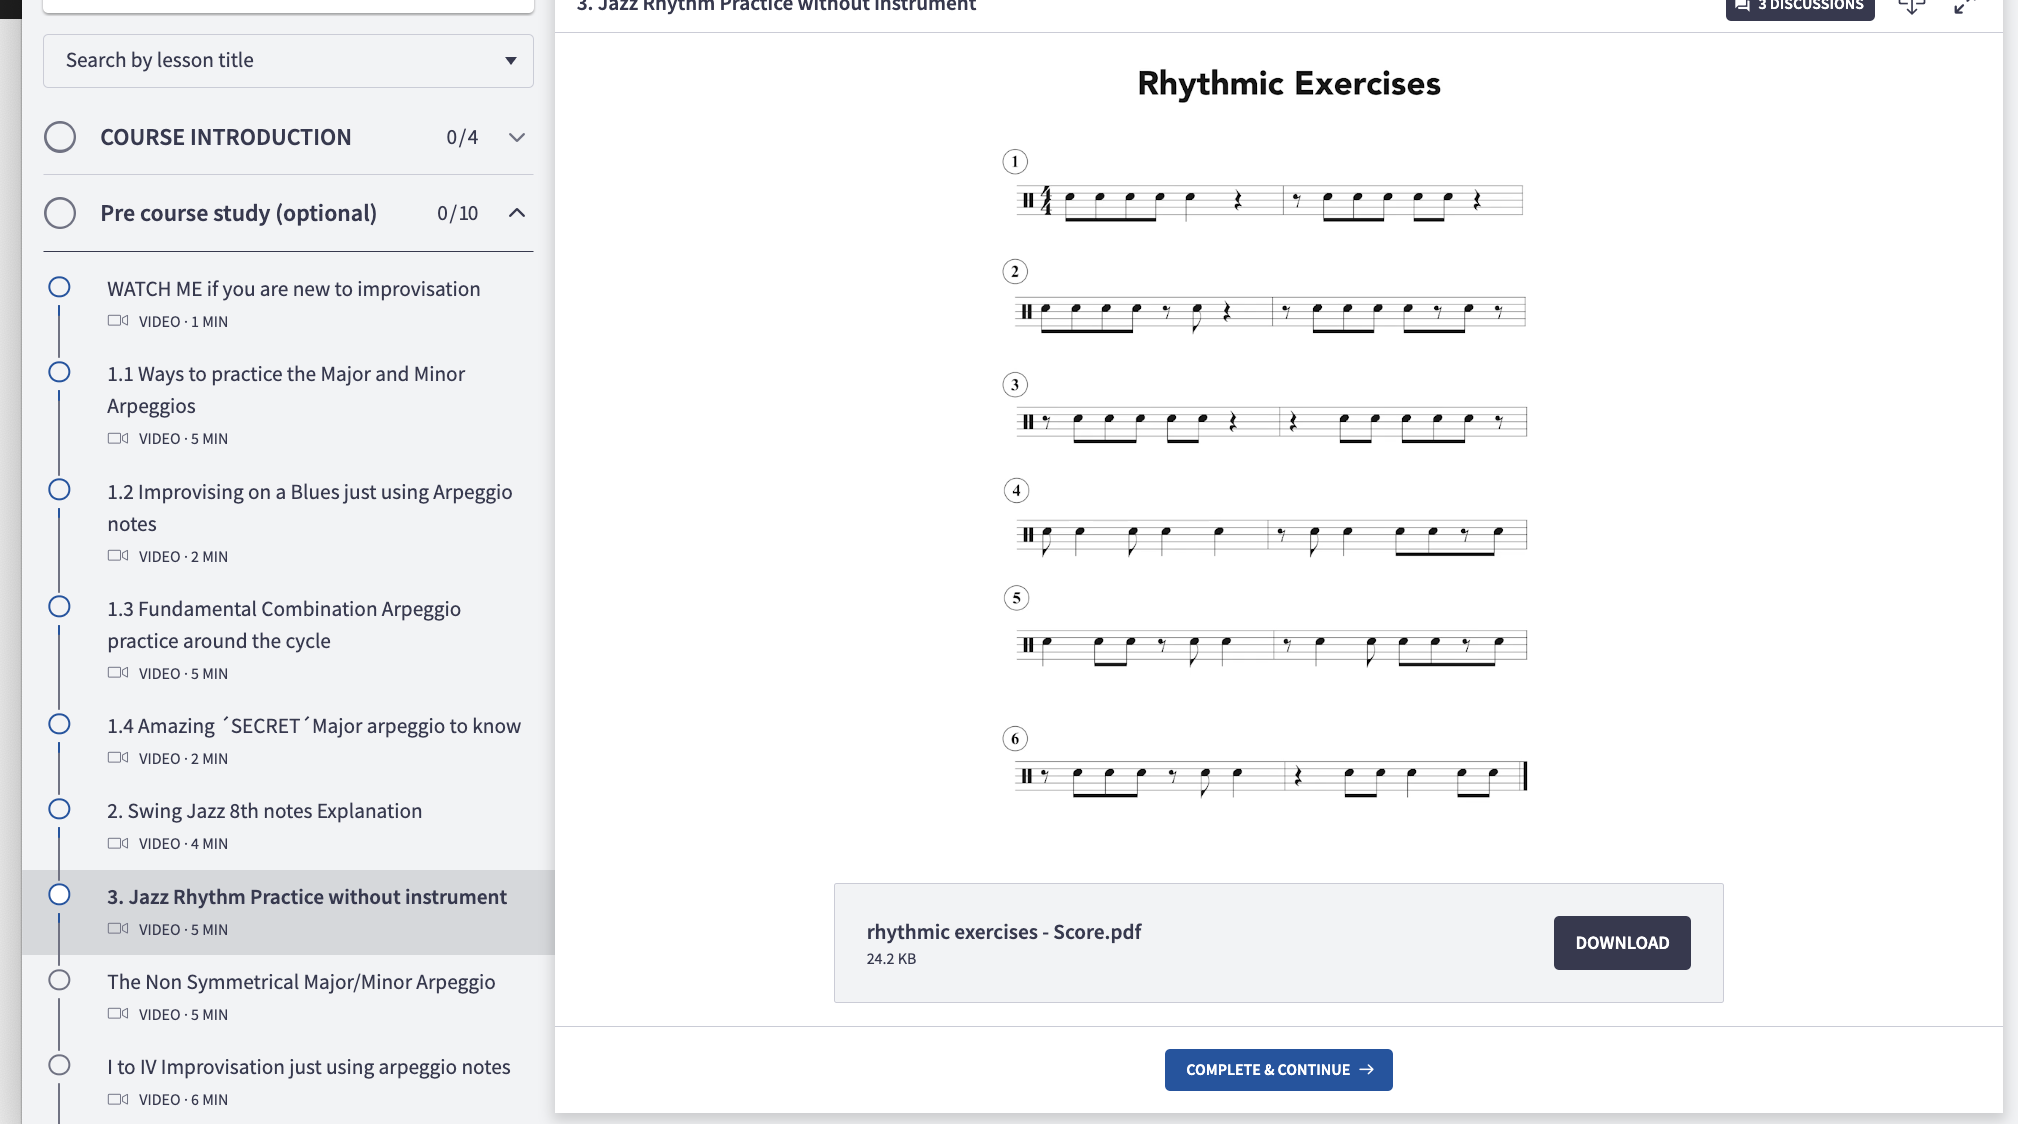The width and height of the screenshot is (2018, 1124).
Task: Click the 'rhythmic exercises - Score.pdf' filename
Action: tap(1003, 931)
